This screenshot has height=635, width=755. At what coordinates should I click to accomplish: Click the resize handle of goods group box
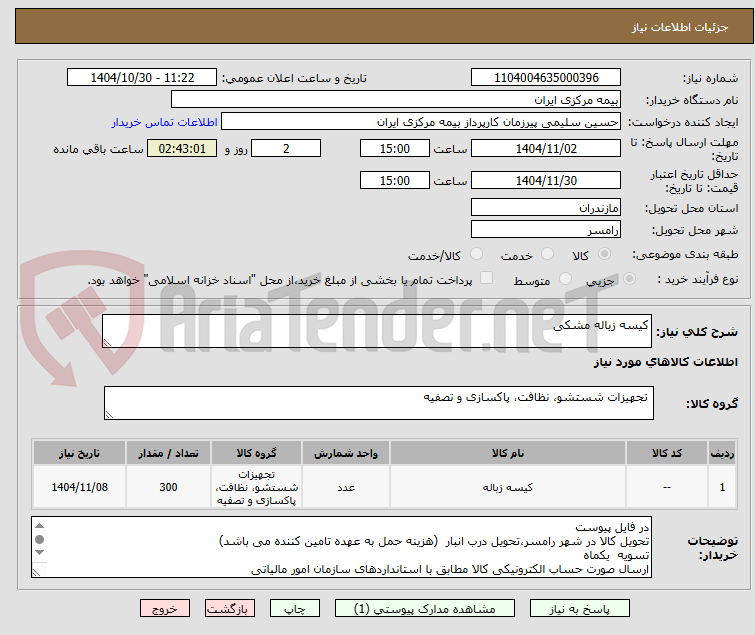[x=109, y=415]
